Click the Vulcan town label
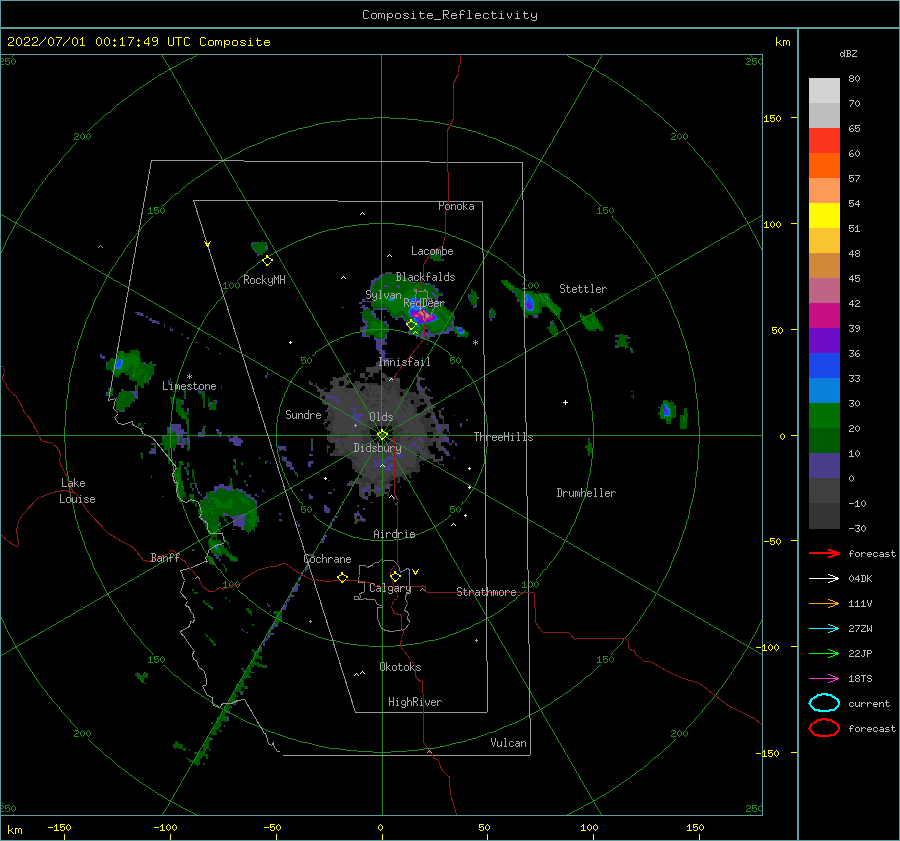 pyautogui.click(x=509, y=743)
